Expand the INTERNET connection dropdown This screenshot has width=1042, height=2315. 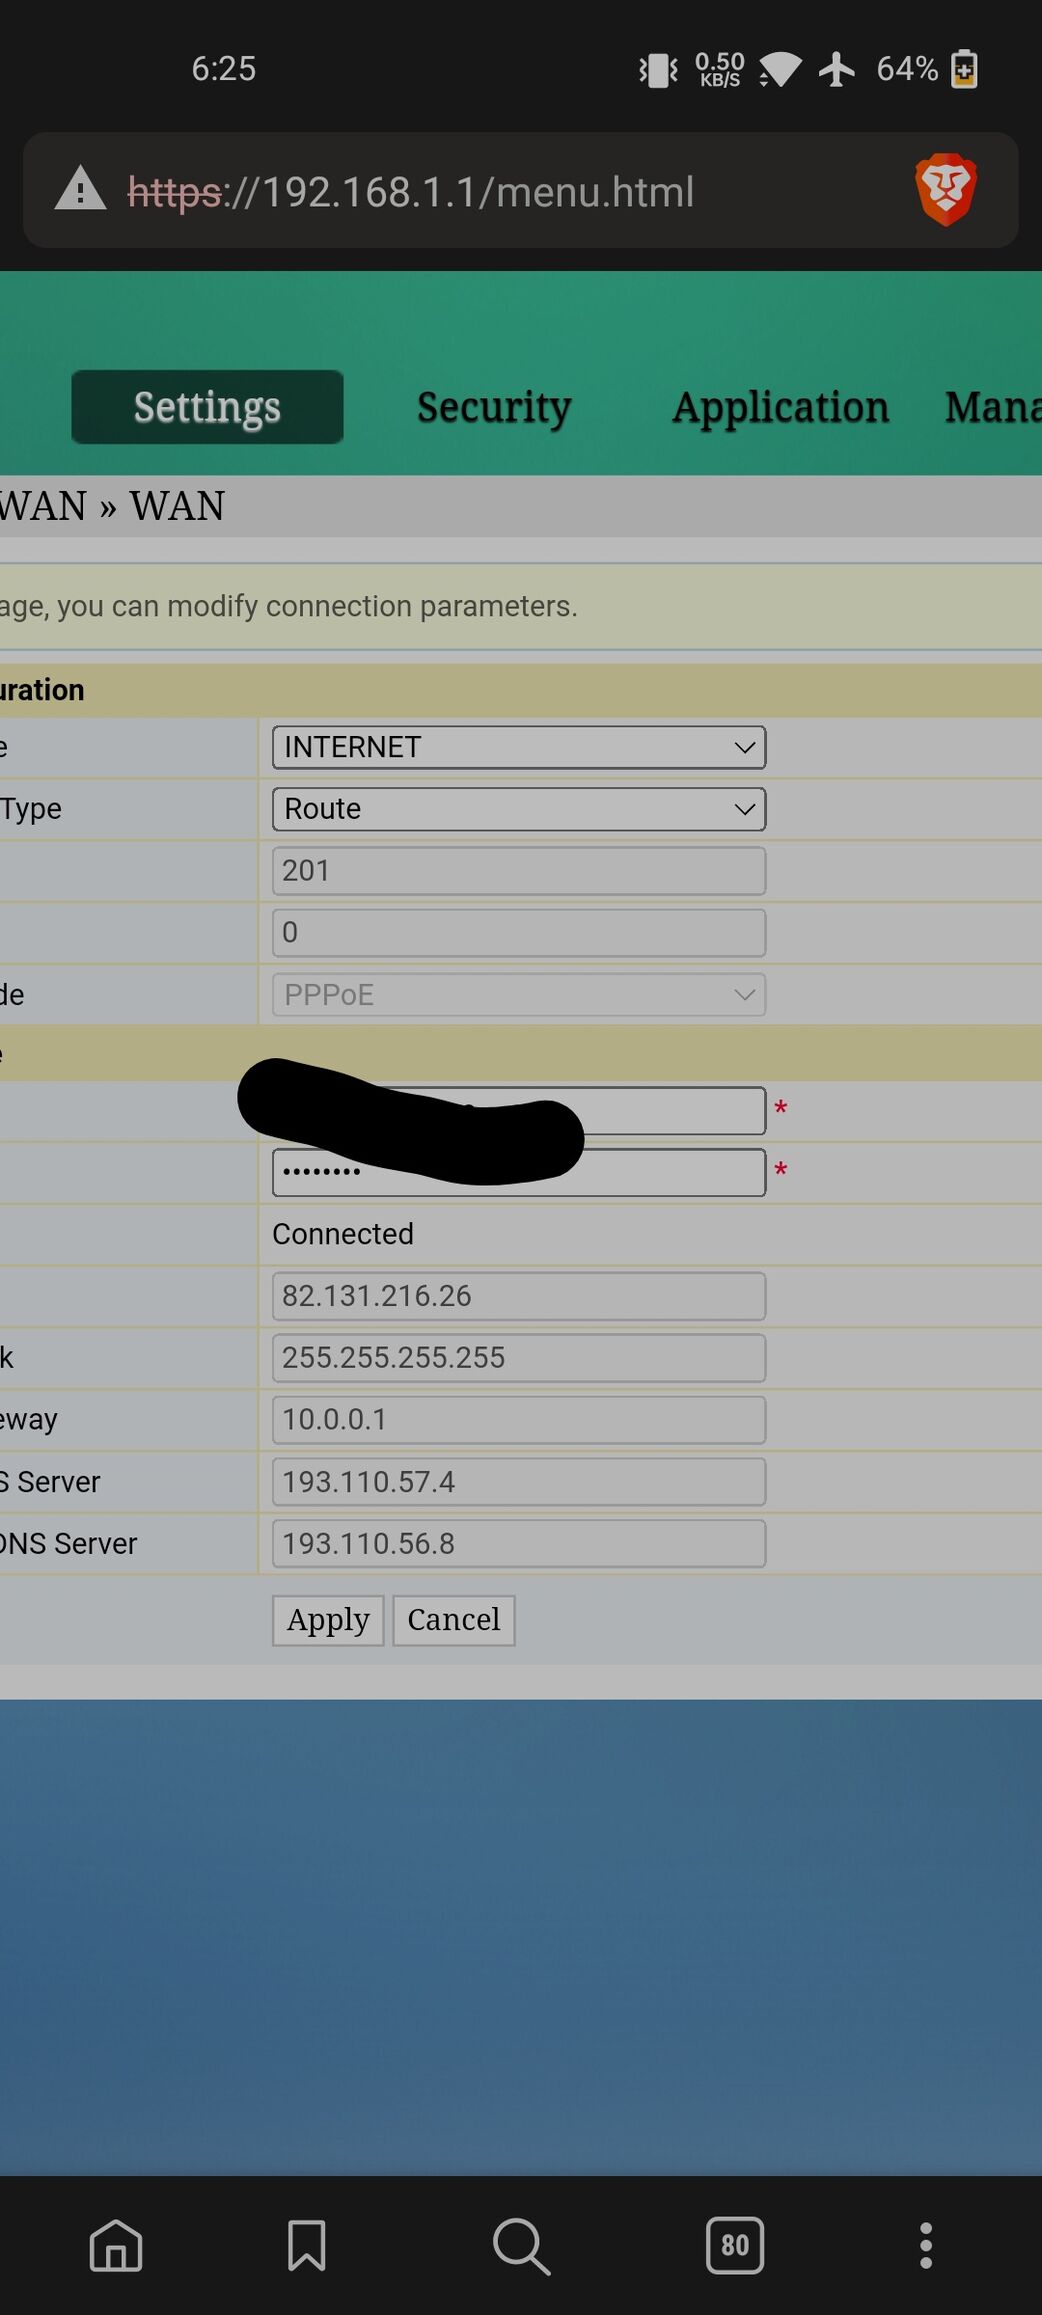click(x=519, y=747)
